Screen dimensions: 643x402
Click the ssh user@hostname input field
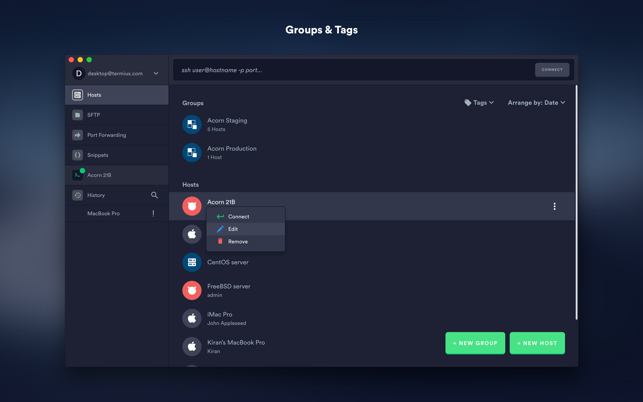(x=353, y=70)
